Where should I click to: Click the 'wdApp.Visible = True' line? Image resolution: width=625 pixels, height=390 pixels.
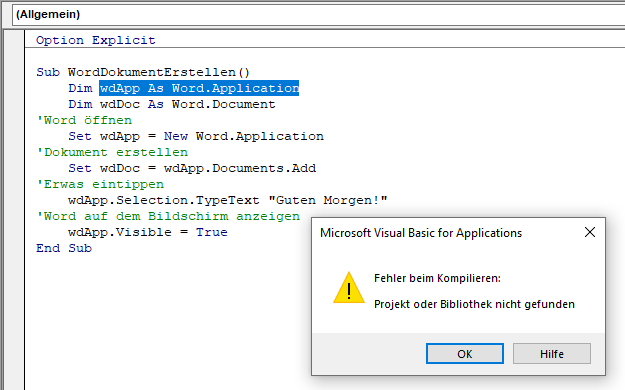(148, 232)
